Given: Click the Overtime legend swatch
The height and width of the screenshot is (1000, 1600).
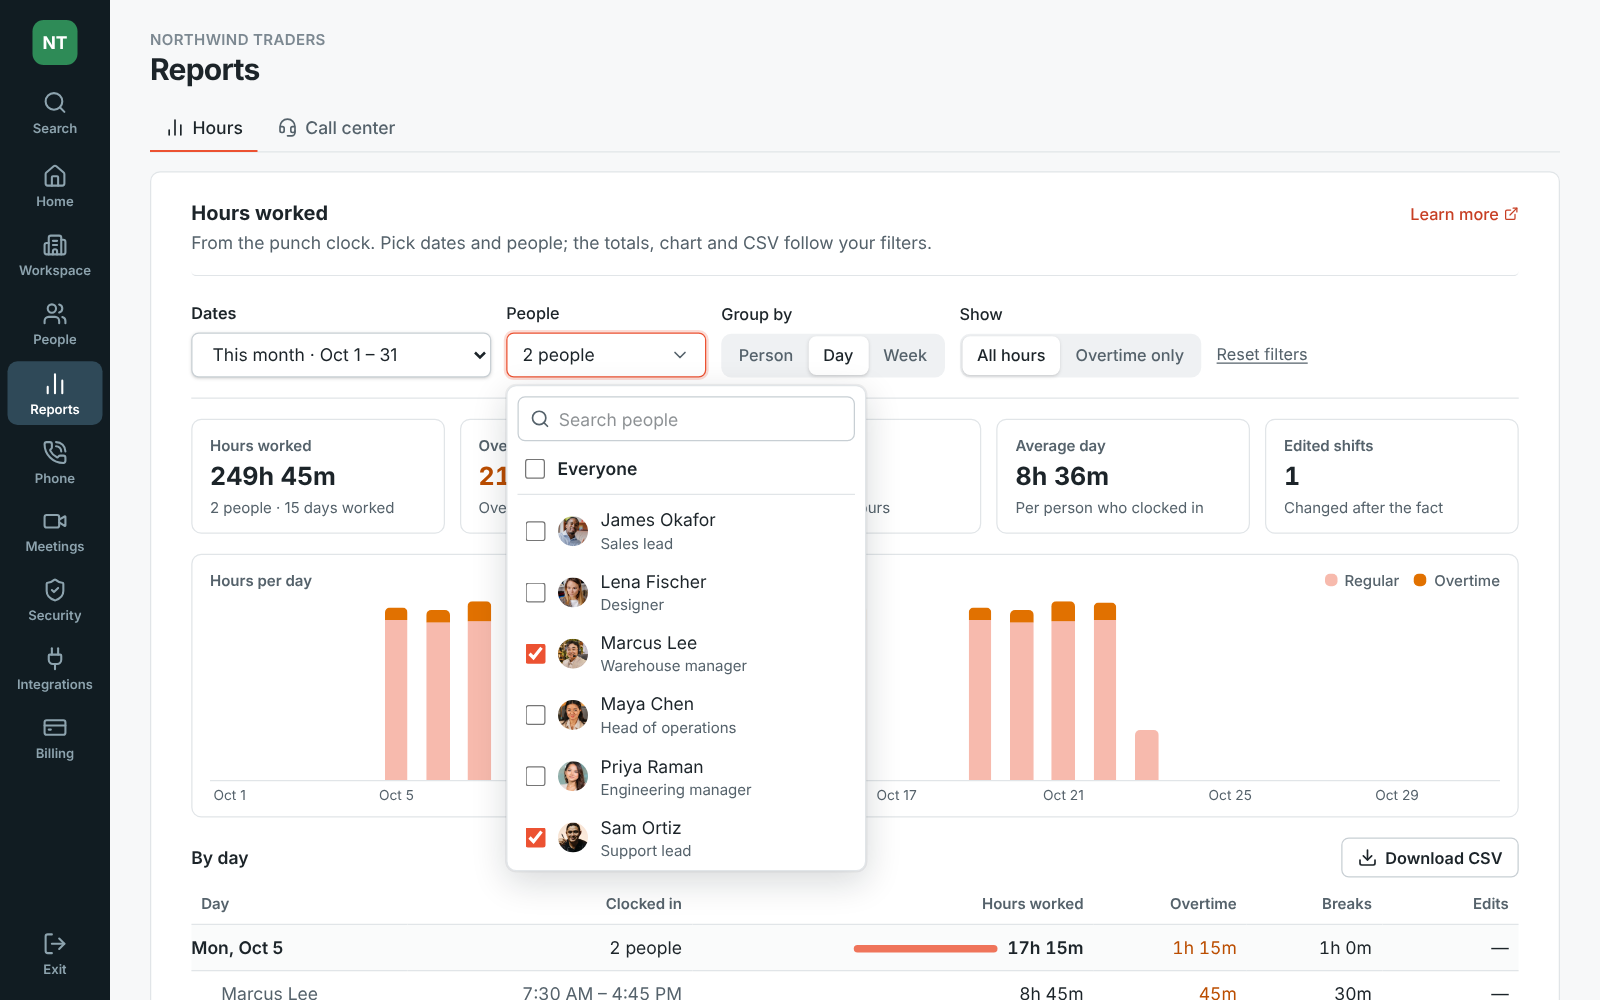Looking at the screenshot, I should (1420, 580).
